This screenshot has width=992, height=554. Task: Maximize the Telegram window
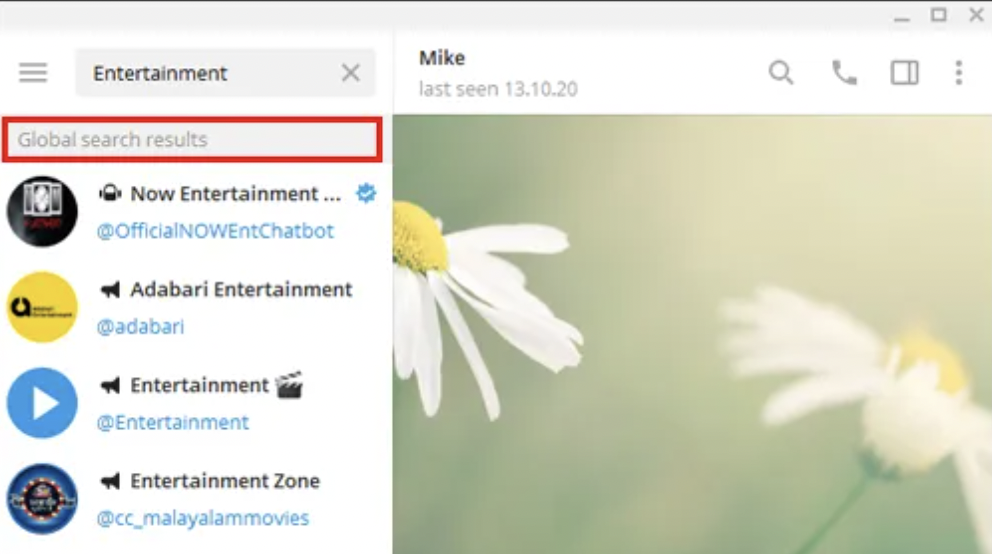pos(939,15)
